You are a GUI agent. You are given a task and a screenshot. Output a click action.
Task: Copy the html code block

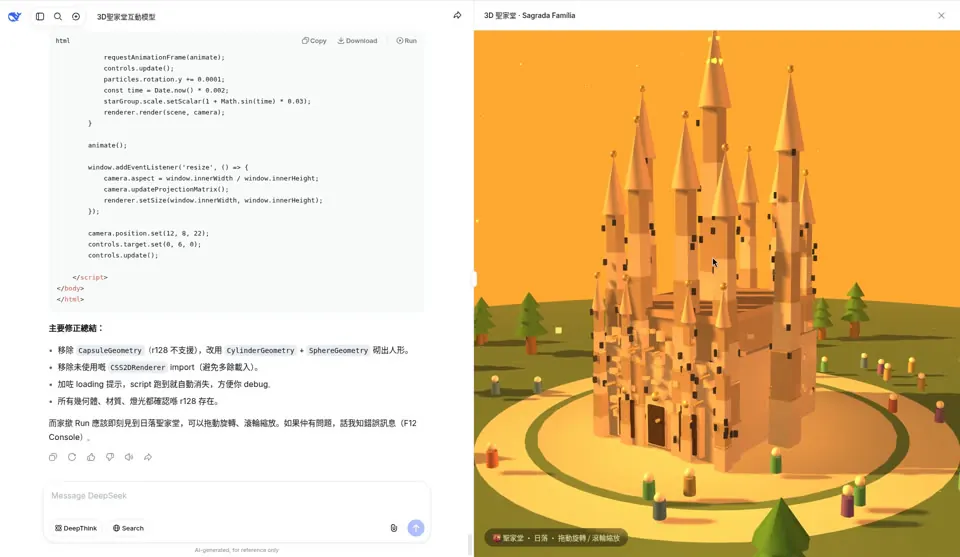point(314,40)
